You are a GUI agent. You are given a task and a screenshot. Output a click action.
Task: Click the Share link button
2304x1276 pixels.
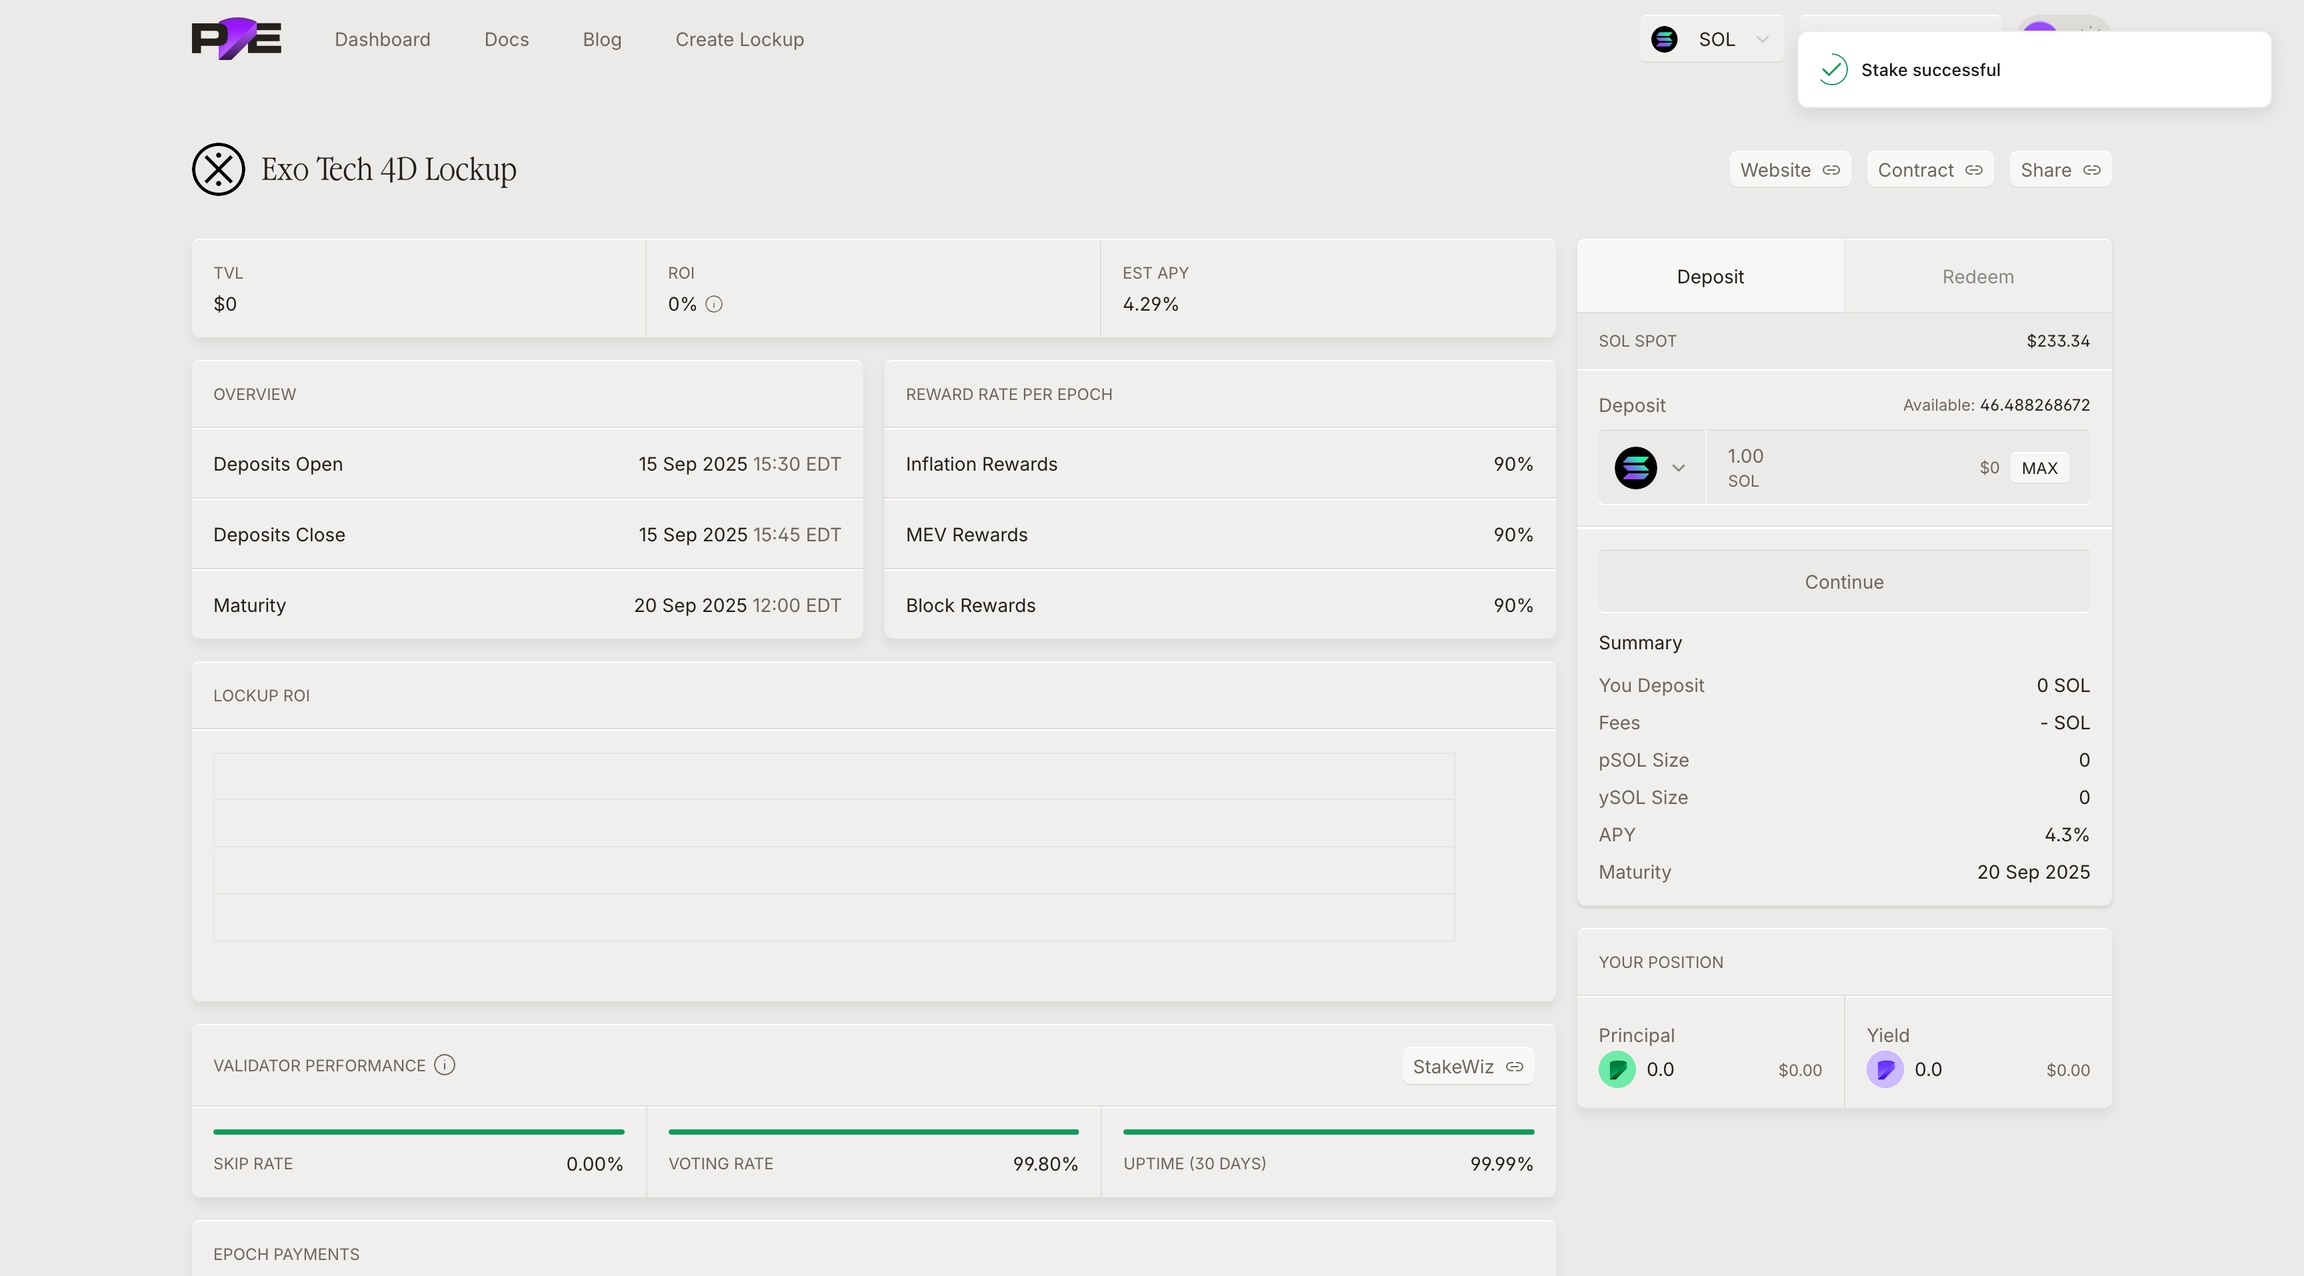pyautogui.click(x=2059, y=170)
